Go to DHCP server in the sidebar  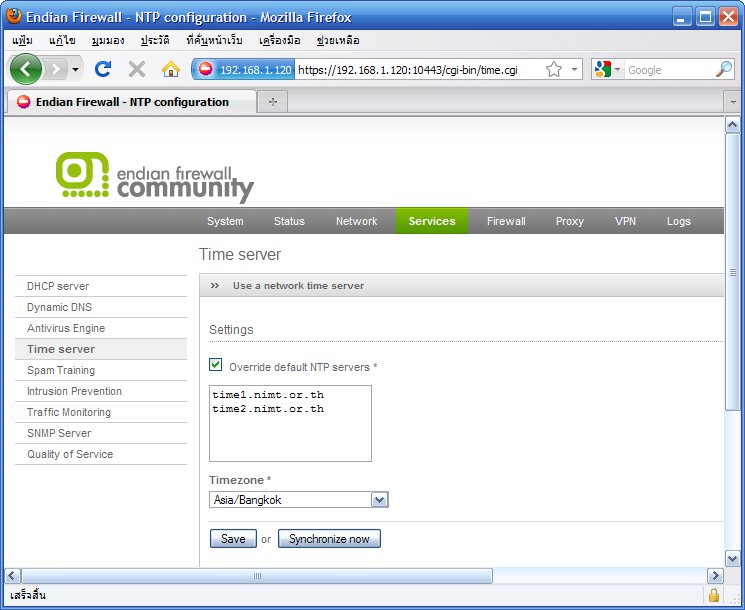coord(101,286)
